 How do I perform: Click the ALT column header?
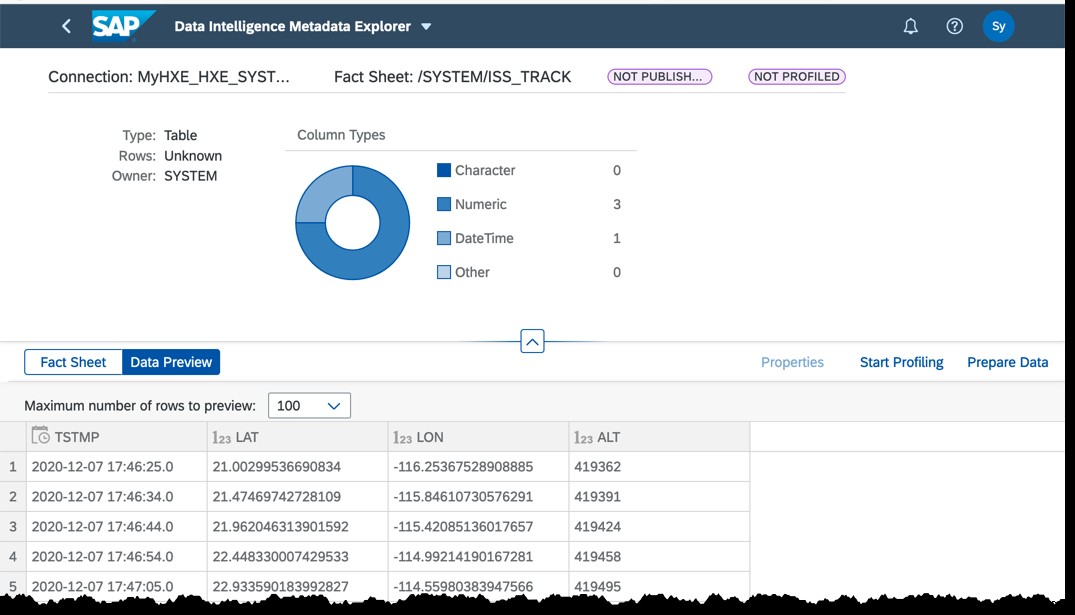click(660, 437)
